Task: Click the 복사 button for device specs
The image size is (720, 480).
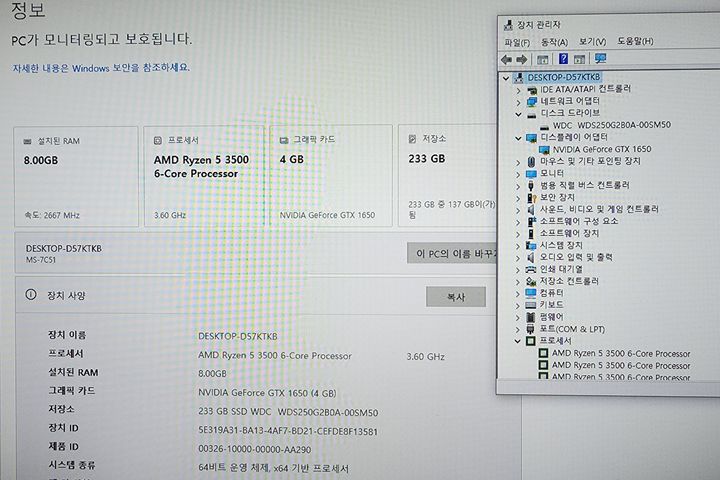Action: [x=456, y=297]
